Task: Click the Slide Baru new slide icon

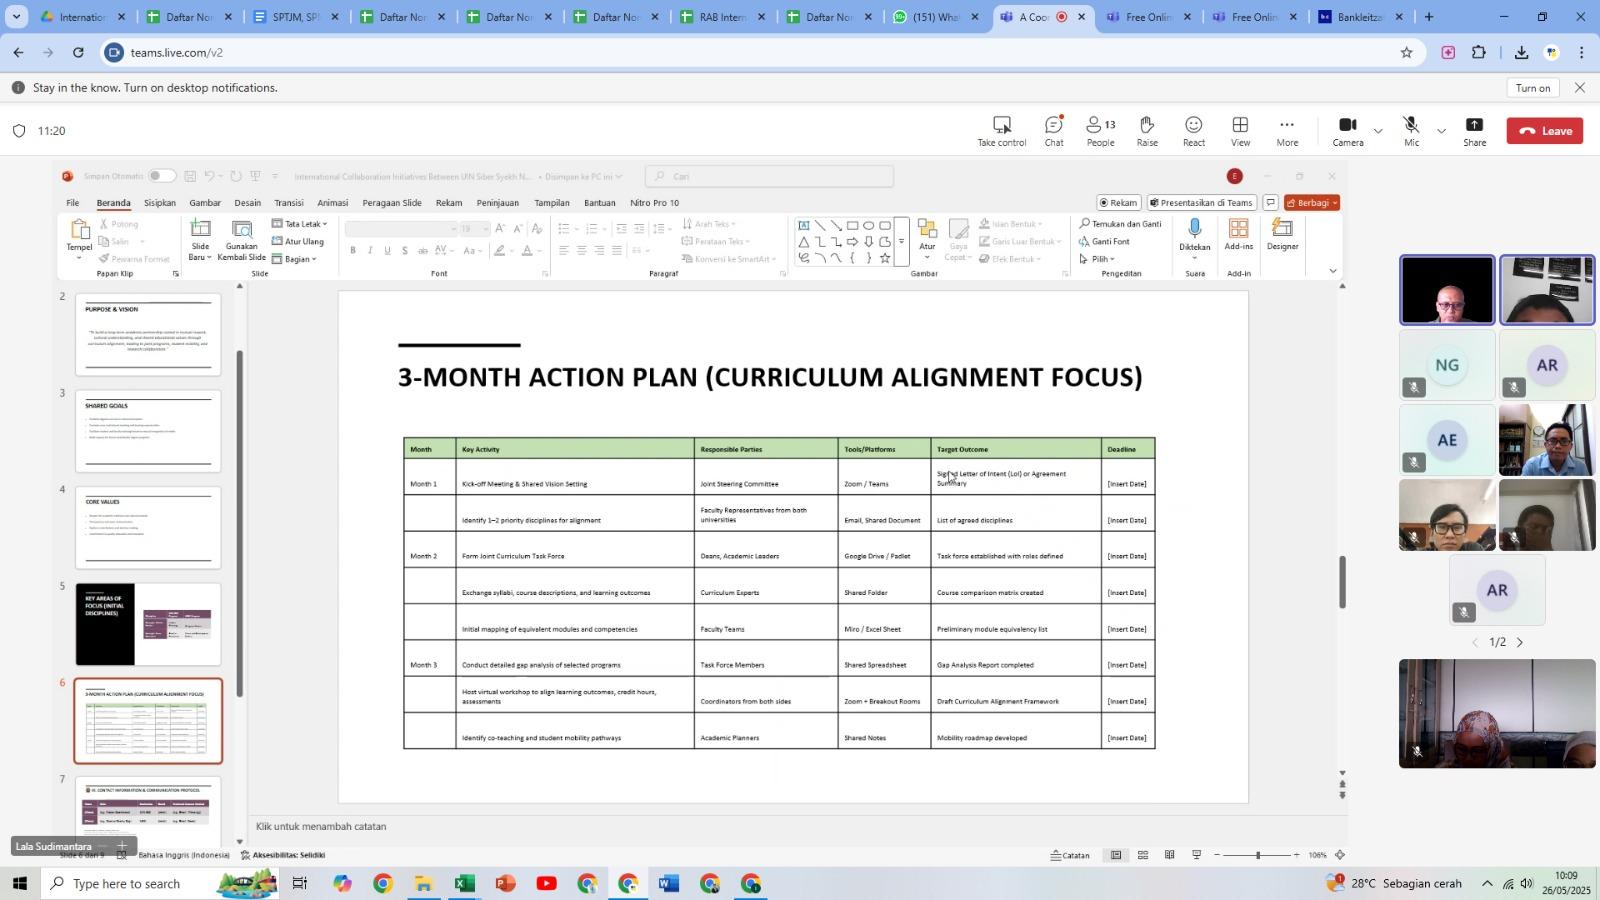Action: [x=201, y=230]
